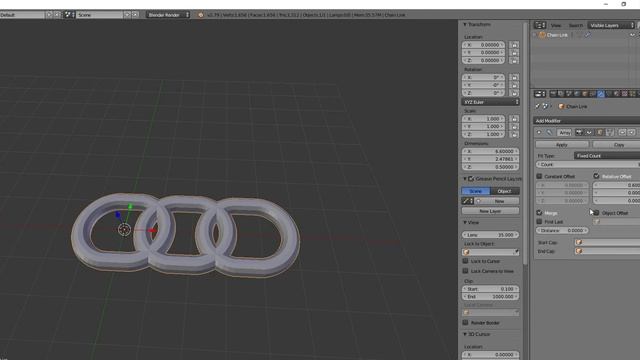640x360 pixels.
Task: Collapse the View panel
Action: (464, 222)
